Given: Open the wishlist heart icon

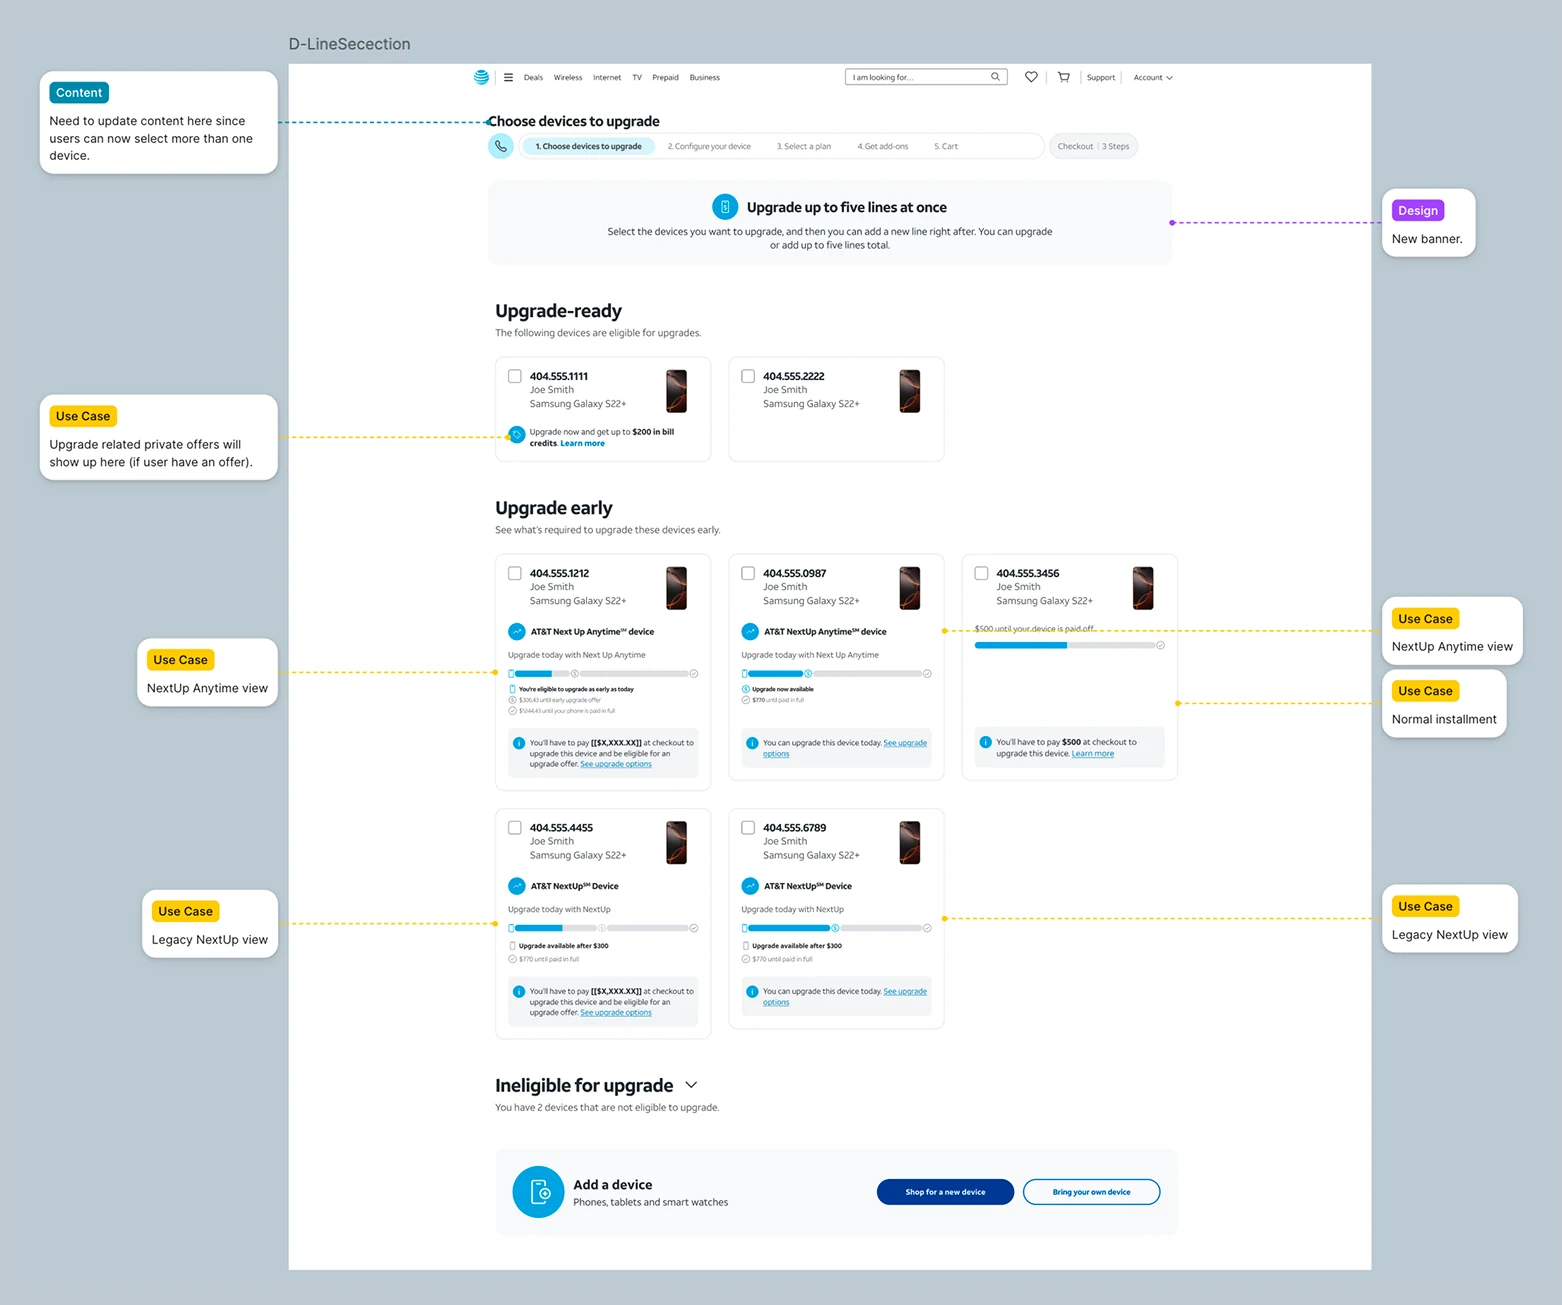Looking at the screenshot, I should (x=1031, y=77).
